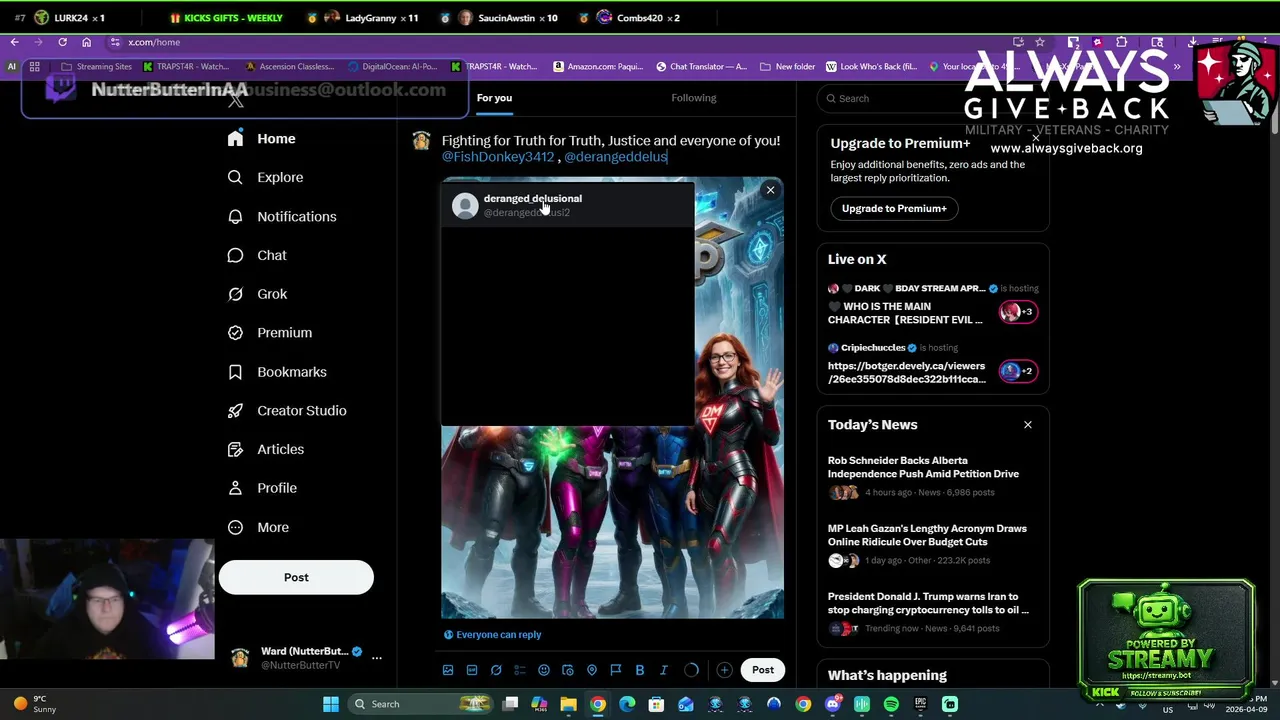Open Chat in the X sidebar

point(257,255)
